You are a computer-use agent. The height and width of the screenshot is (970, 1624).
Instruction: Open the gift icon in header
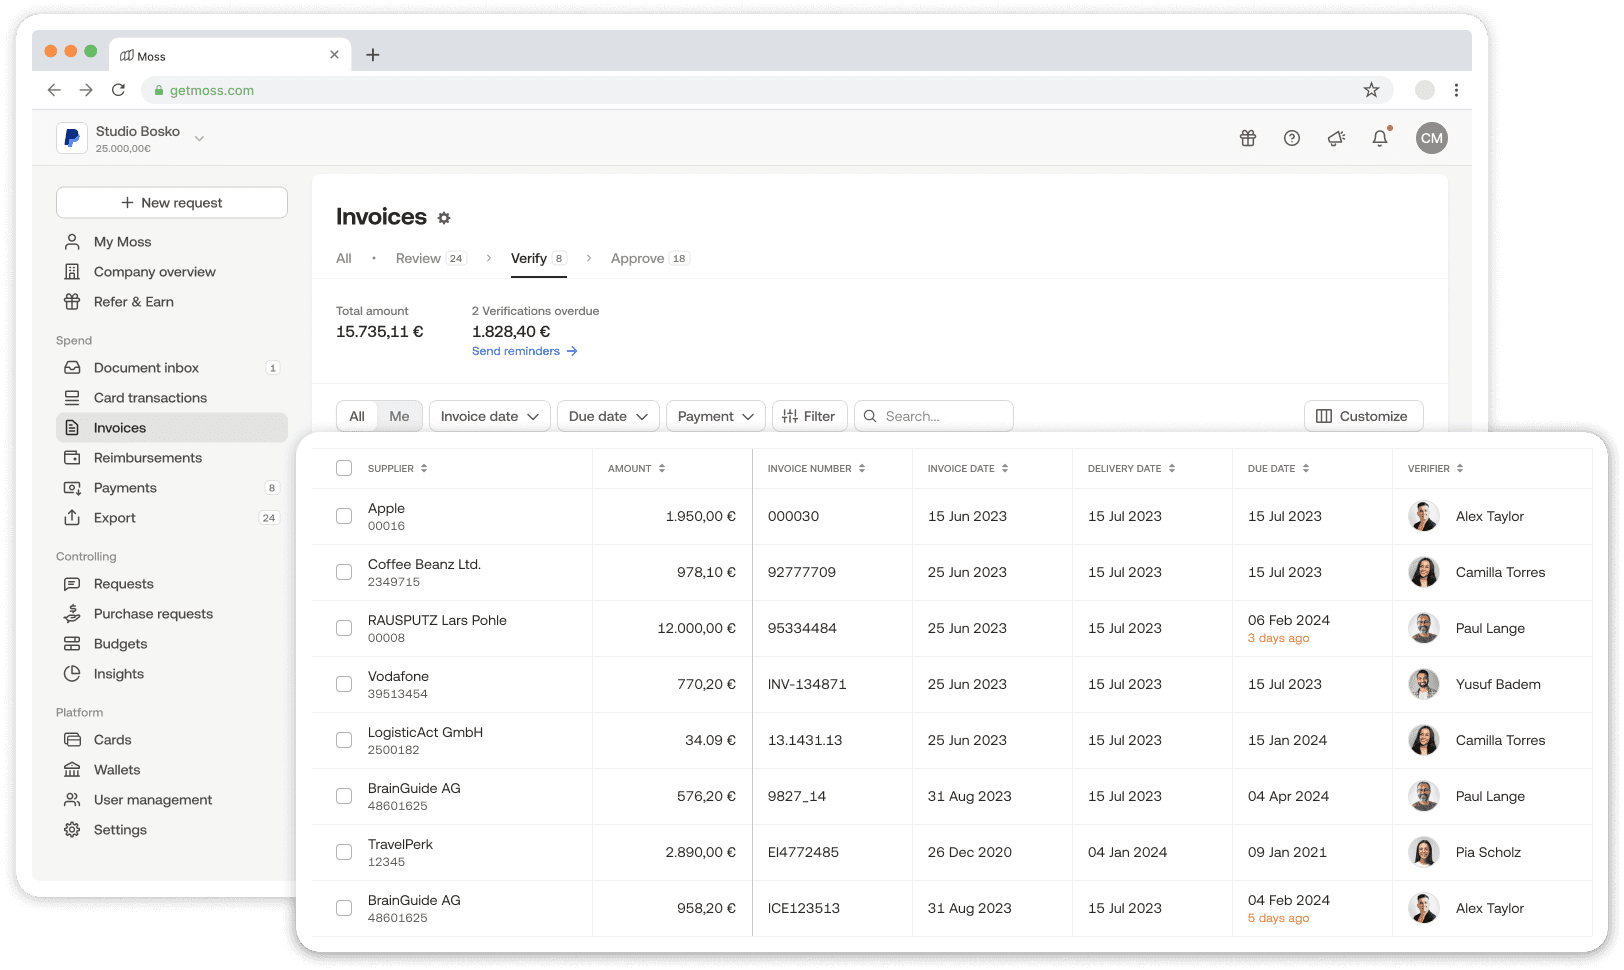pyautogui.click(x=1248, y=138)
